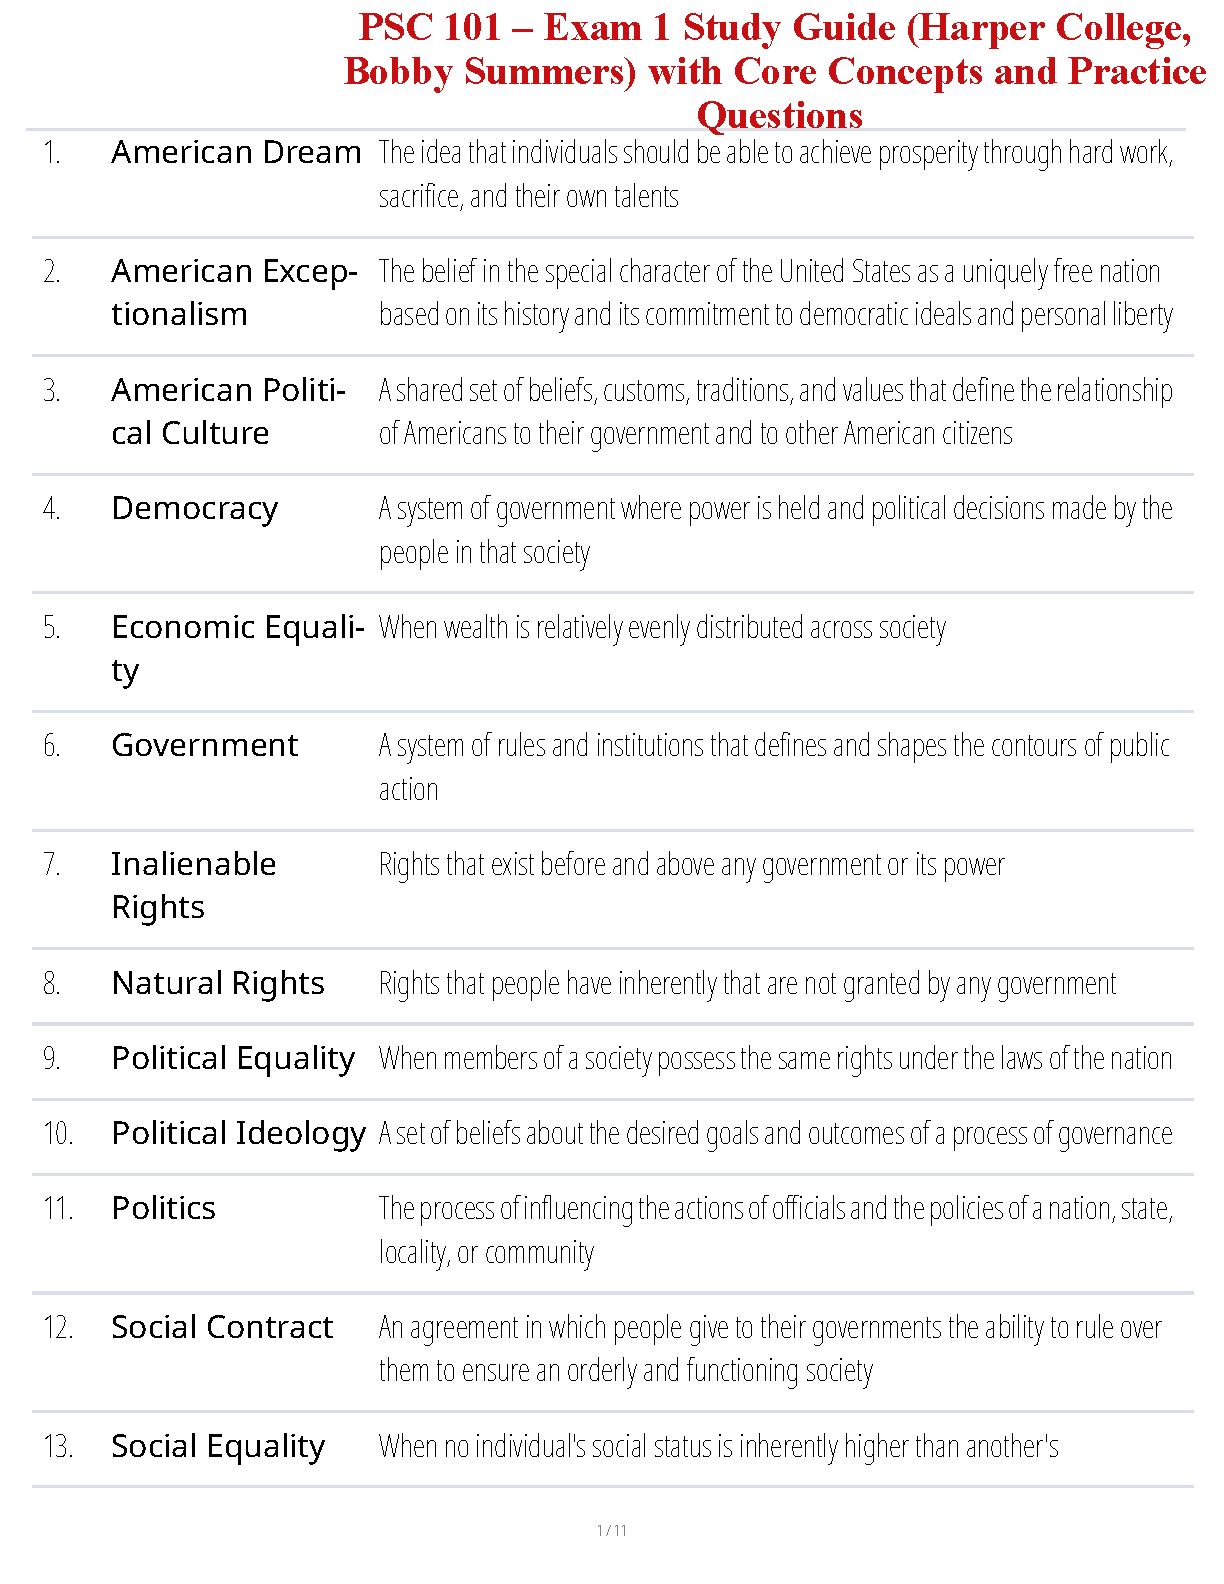The width and height of the screenshot is (1224, 1584).
Task: Click the red study guide title heading
Action: pyautogui.click(x=775, y=71)
